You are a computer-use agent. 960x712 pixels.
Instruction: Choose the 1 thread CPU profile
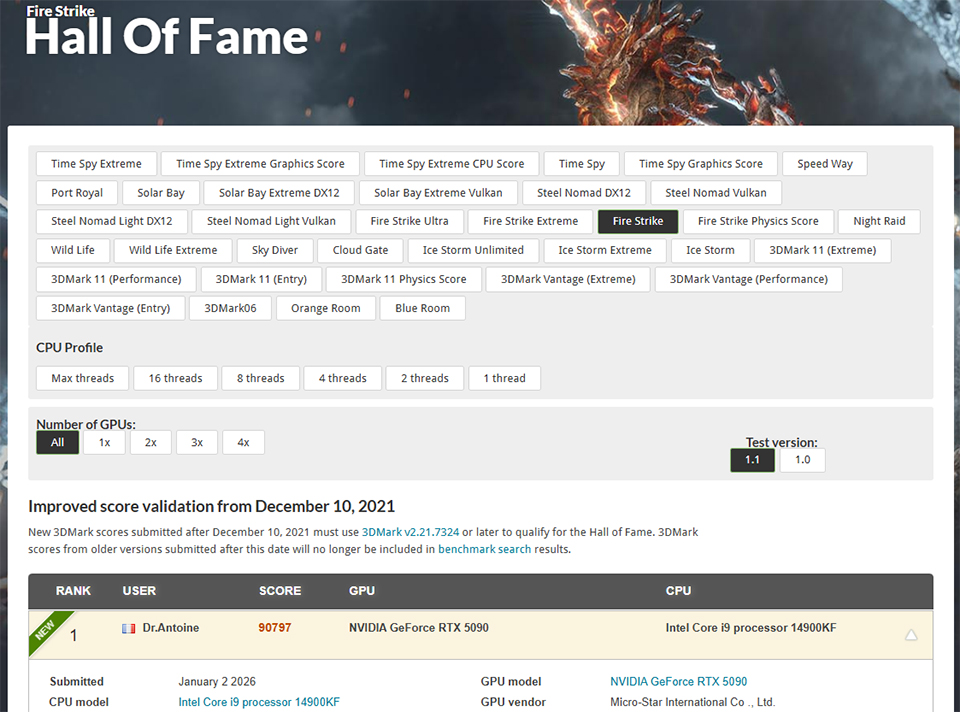pos(505,378)
